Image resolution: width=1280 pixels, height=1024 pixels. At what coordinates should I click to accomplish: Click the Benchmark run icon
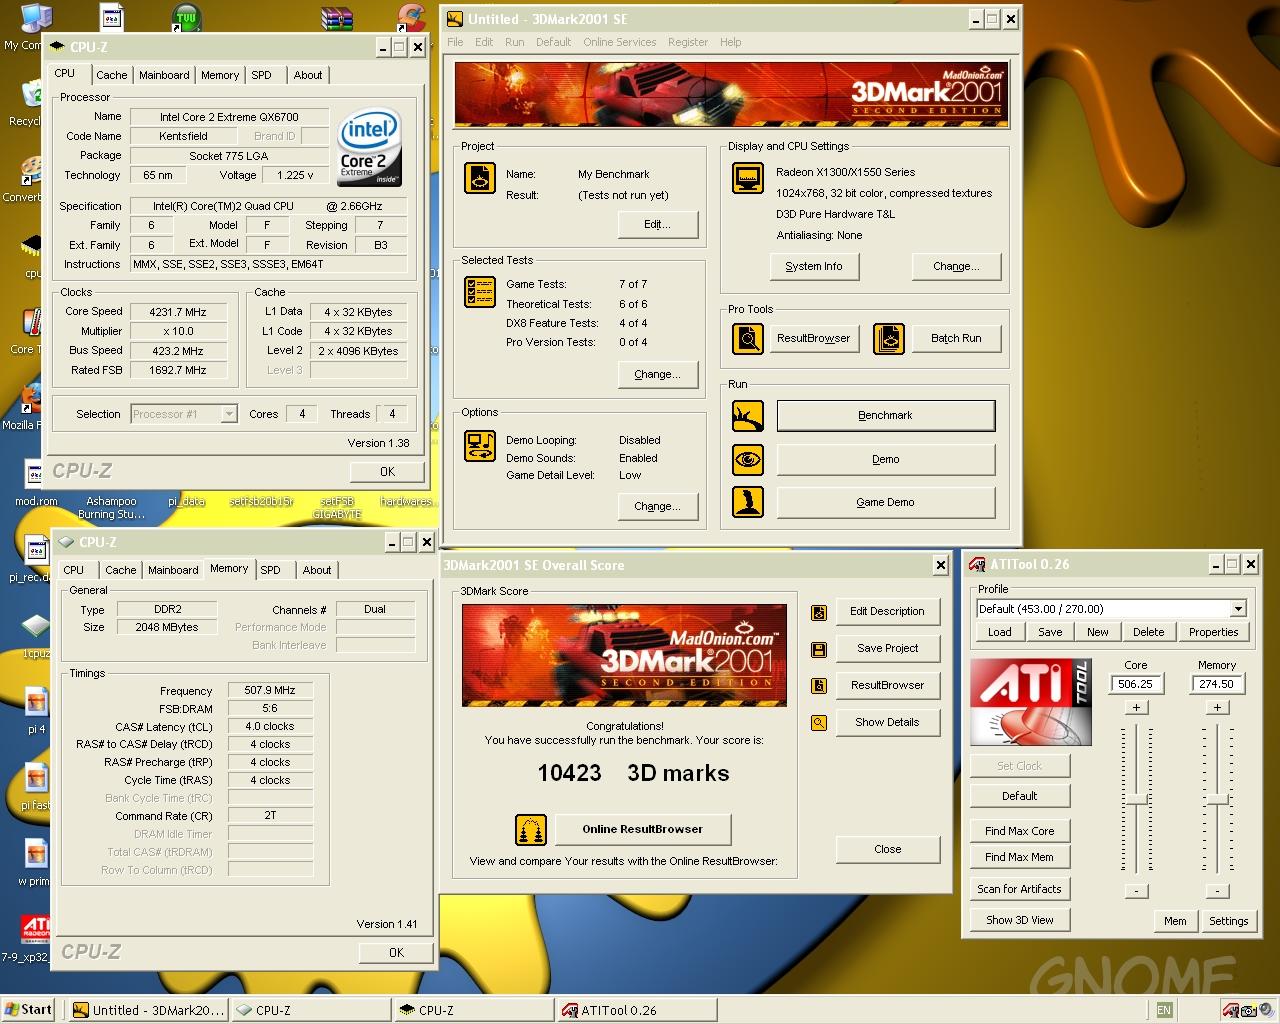(748, 416)
